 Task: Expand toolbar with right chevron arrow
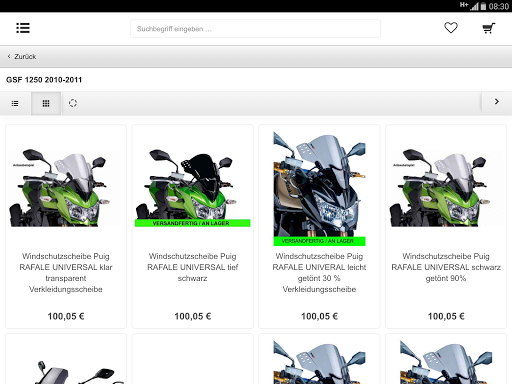[x=497, y=102]
